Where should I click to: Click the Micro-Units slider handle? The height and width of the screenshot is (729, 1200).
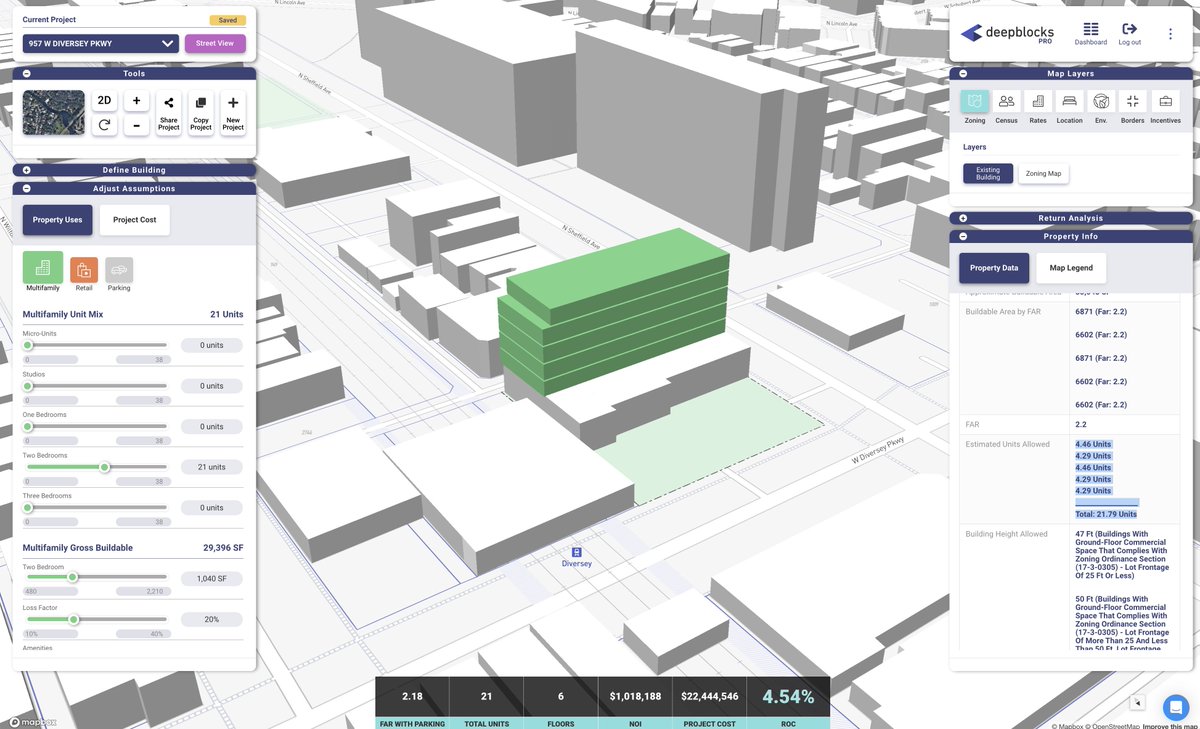(28, 345)
